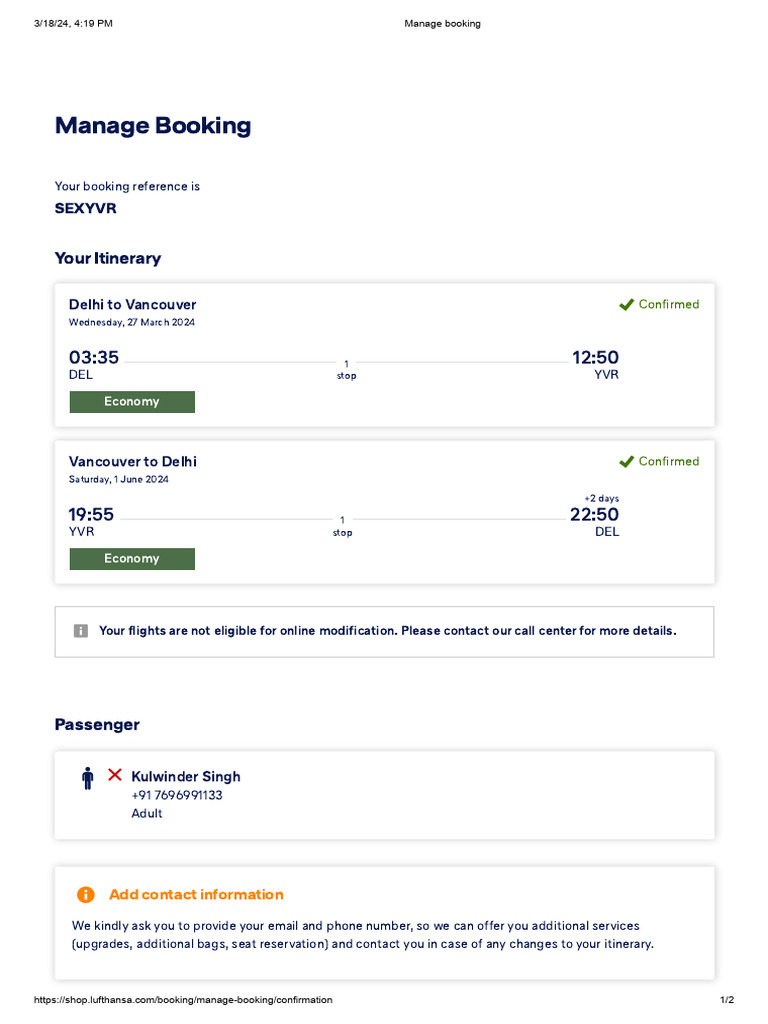Click the 12:50 YVR arrival time
The width and height of the screenshot is (768, 1024).
(595, 358)
